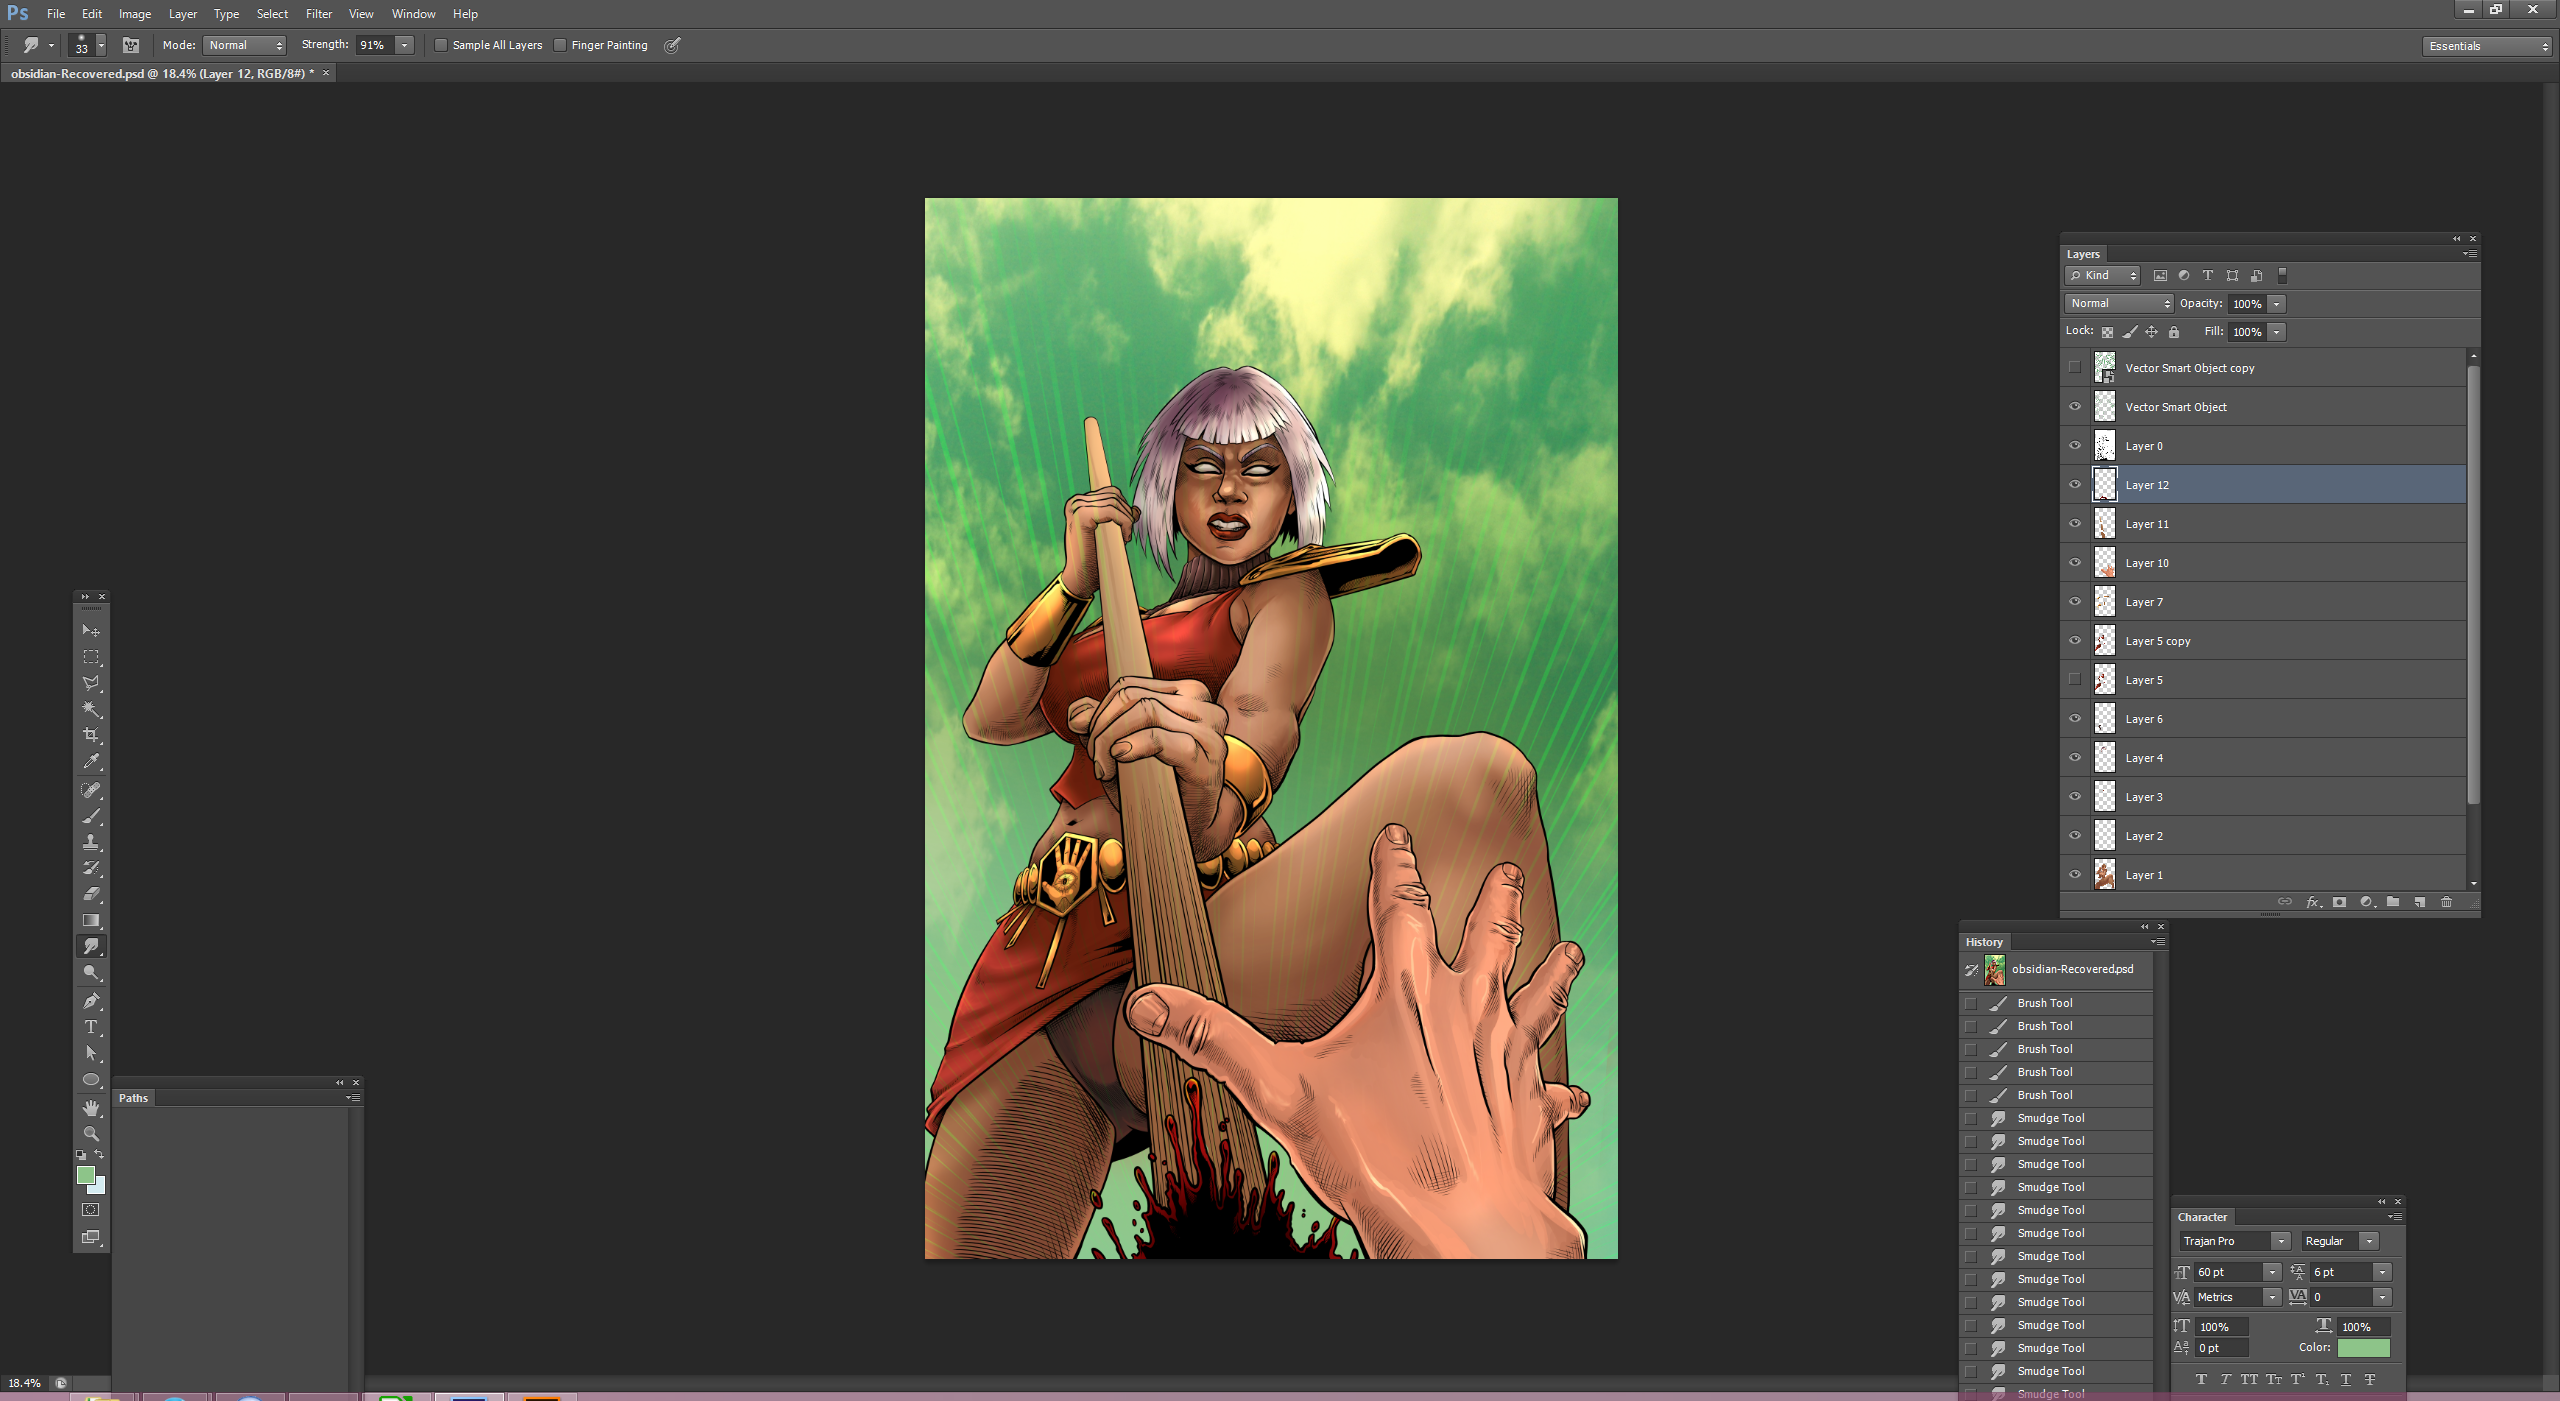Image resolution: width=2560 pixels, height=1401 pixels.
Task: Select the Polygonal Lasso tool
Action: 91,683
